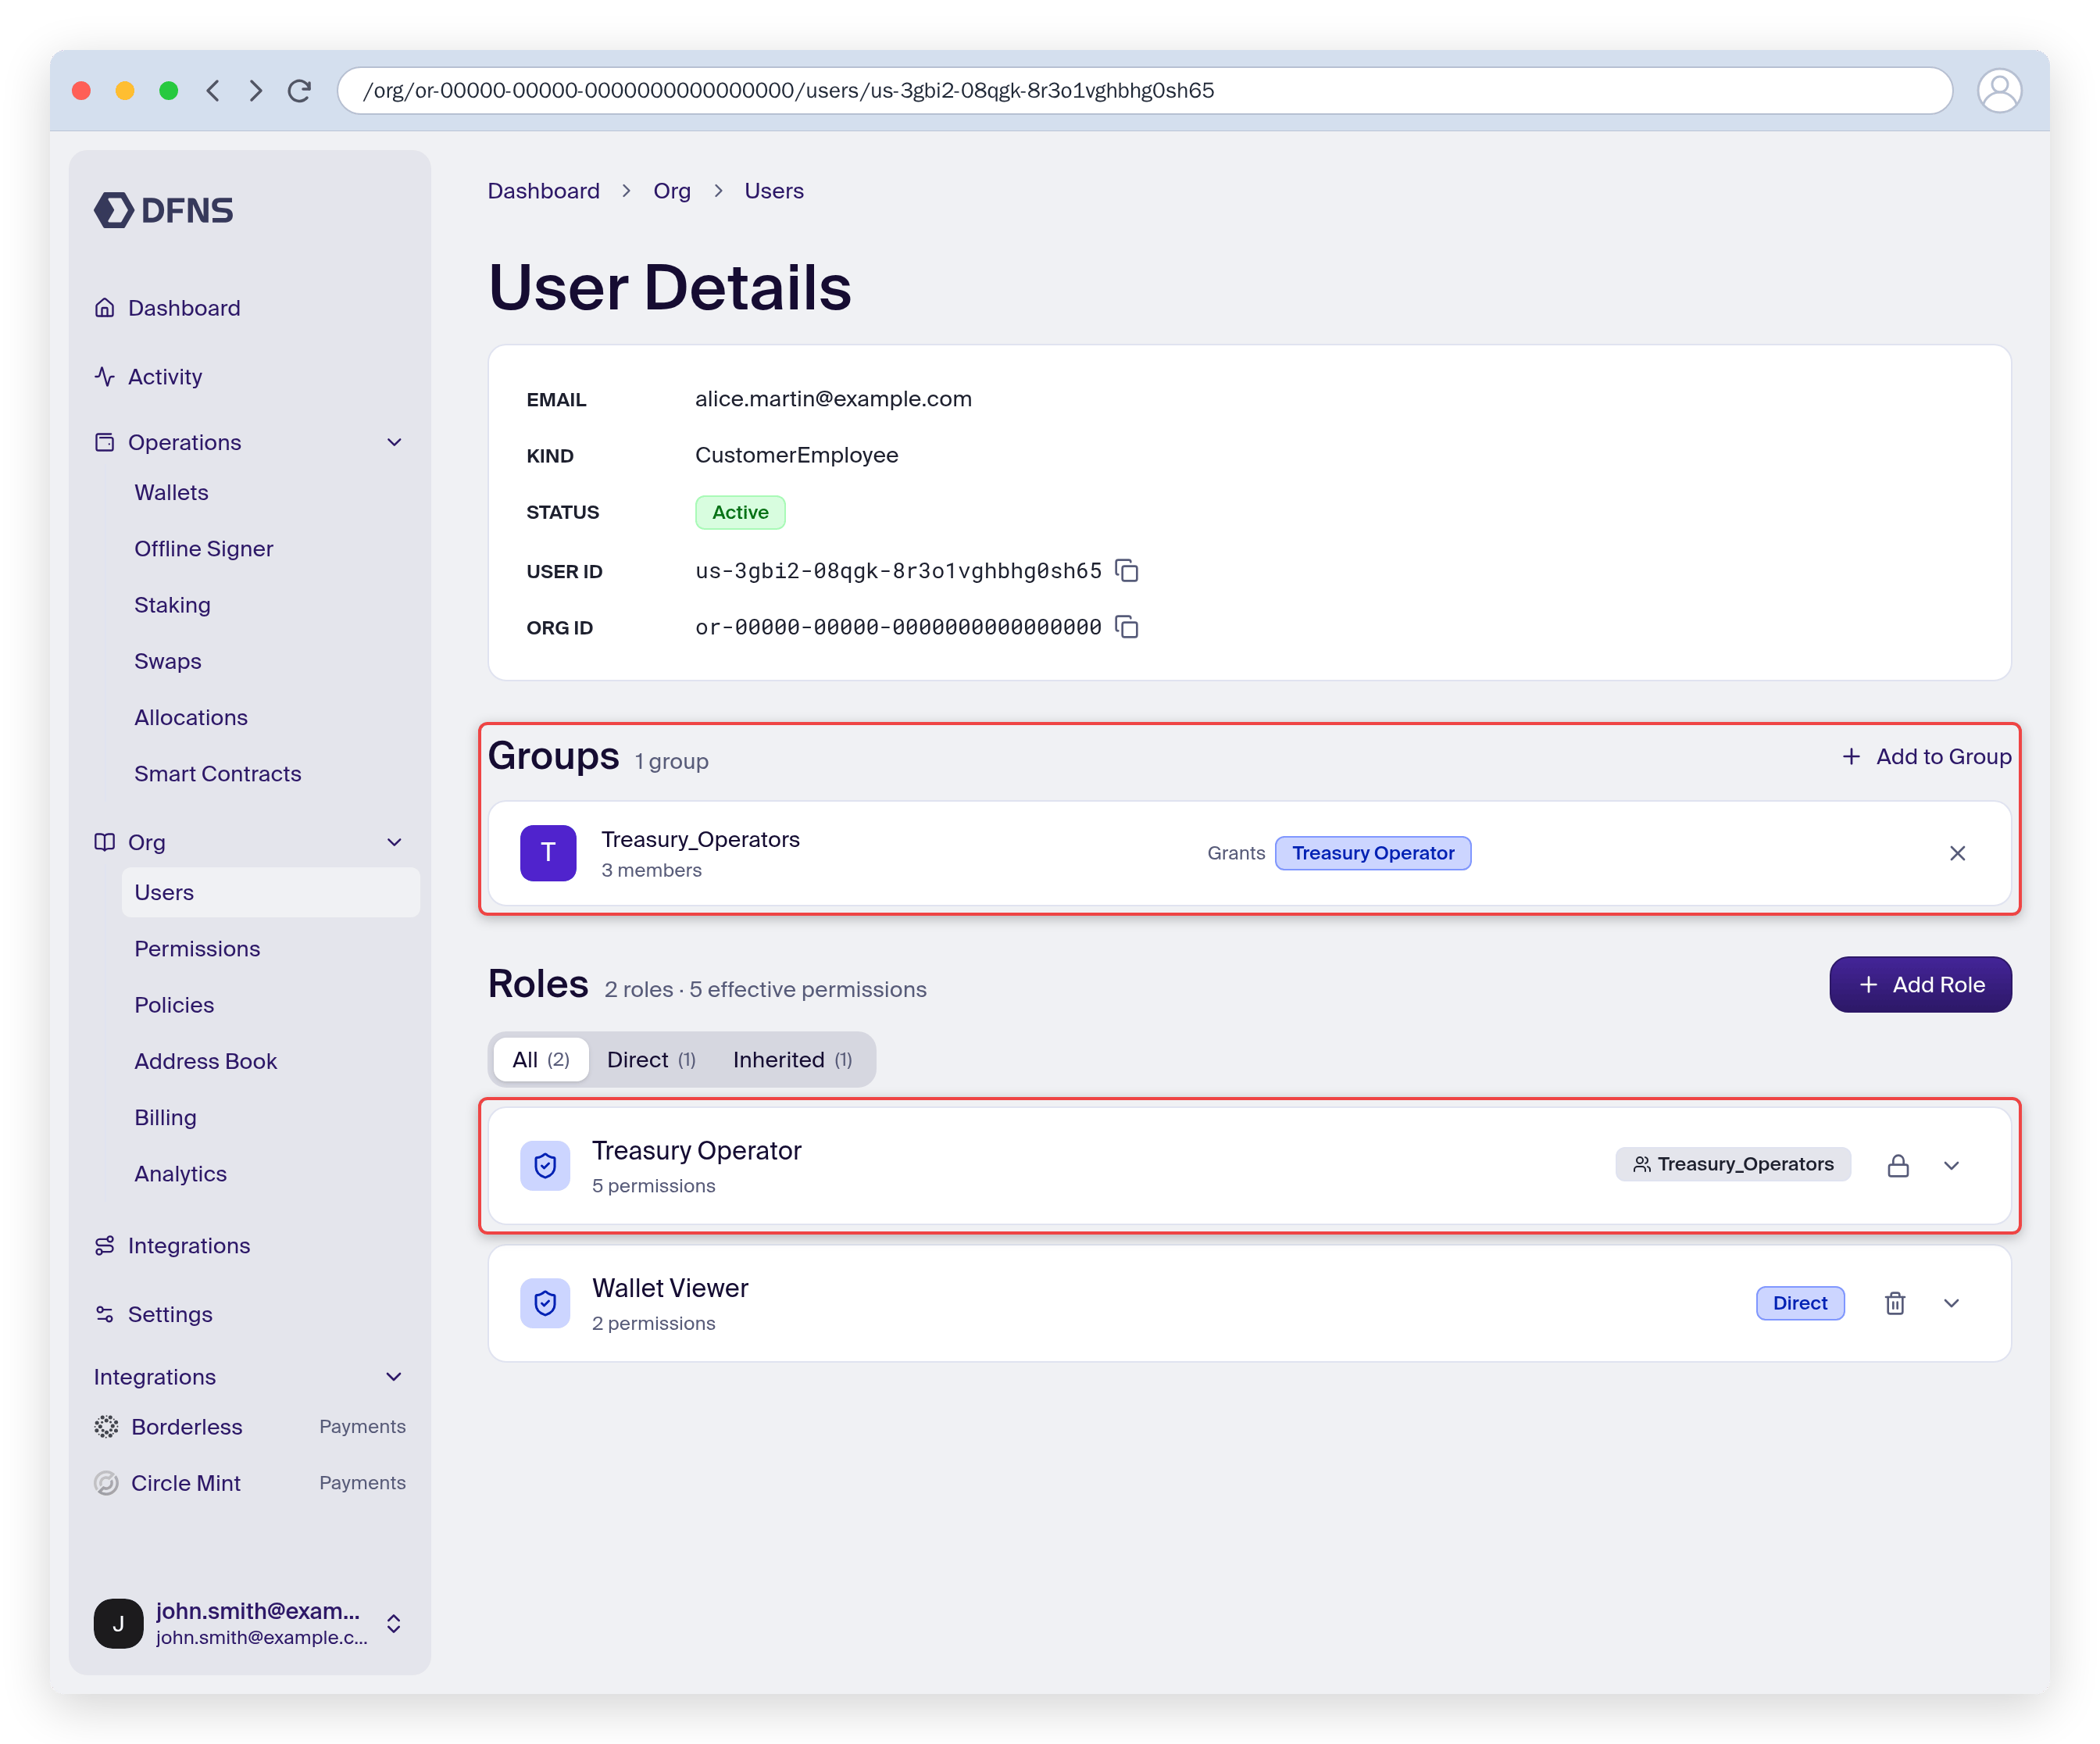Screen dimensions: 2100x1744
Task: Click the browser address bar
Action: pyautogui.click(x=1144, y=91)
